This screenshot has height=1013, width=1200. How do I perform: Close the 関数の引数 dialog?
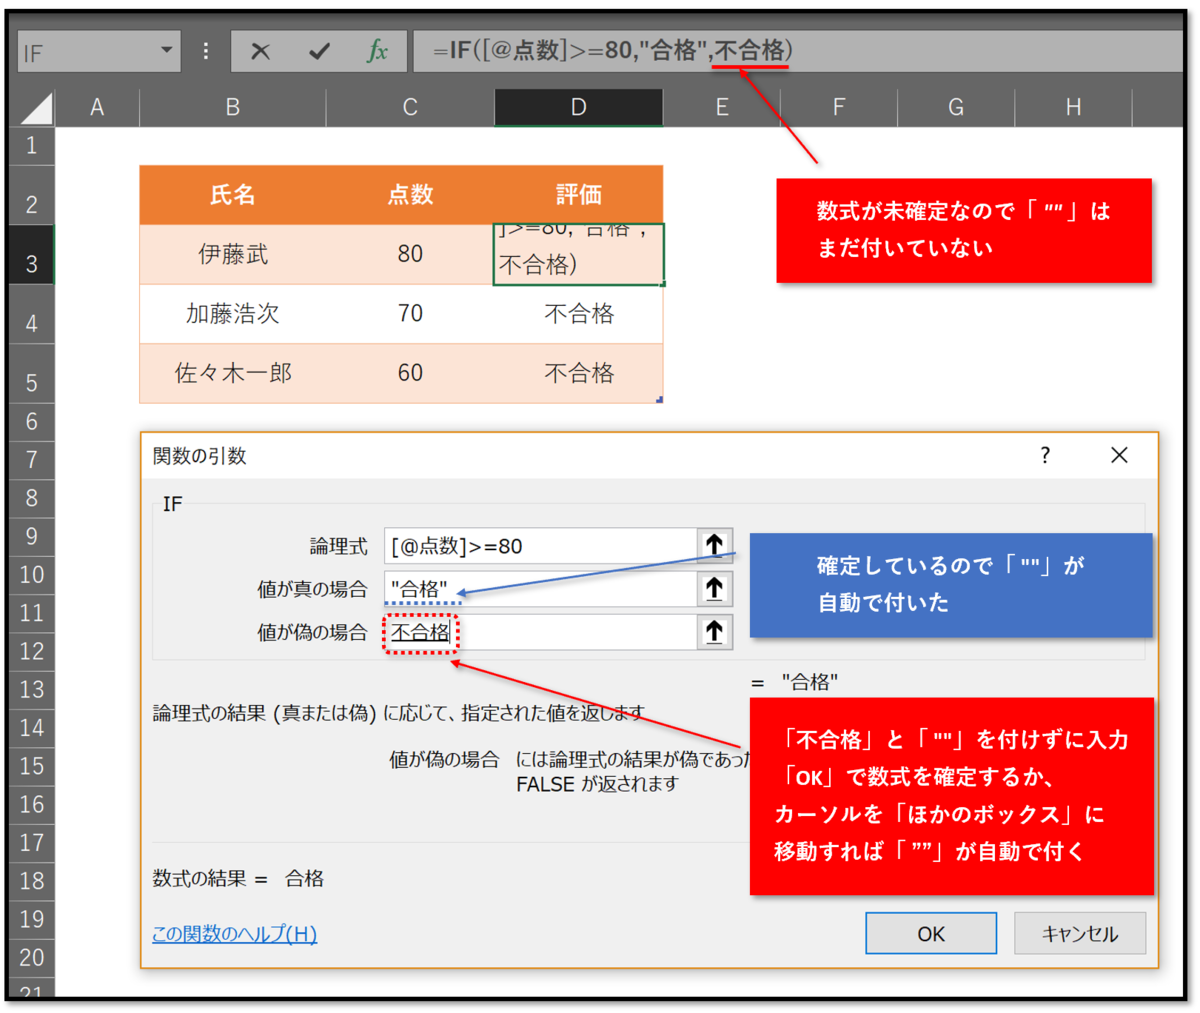pyautogui.click(x=1119, y=455)
